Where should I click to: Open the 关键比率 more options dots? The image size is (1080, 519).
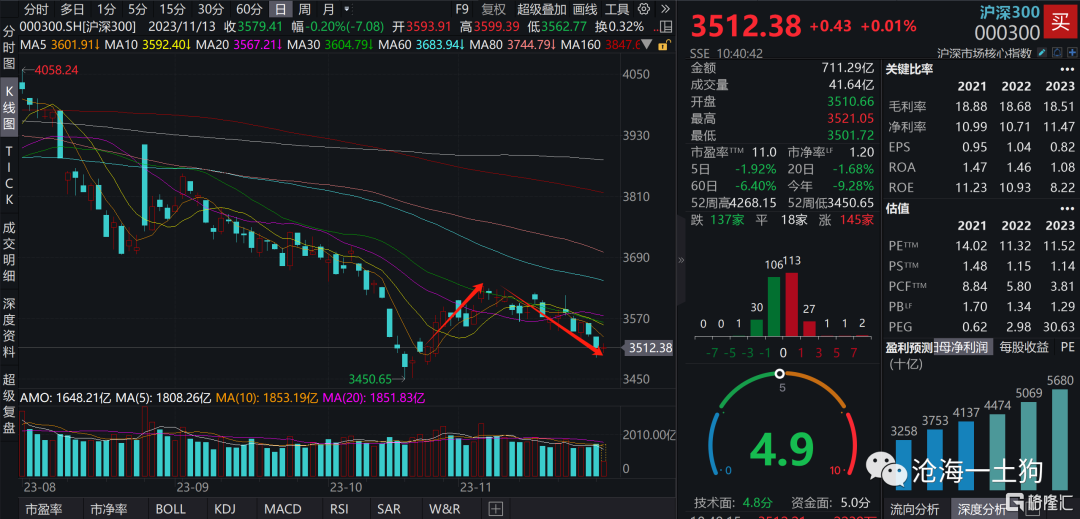pyautogui.click(x=1068, y=69)
